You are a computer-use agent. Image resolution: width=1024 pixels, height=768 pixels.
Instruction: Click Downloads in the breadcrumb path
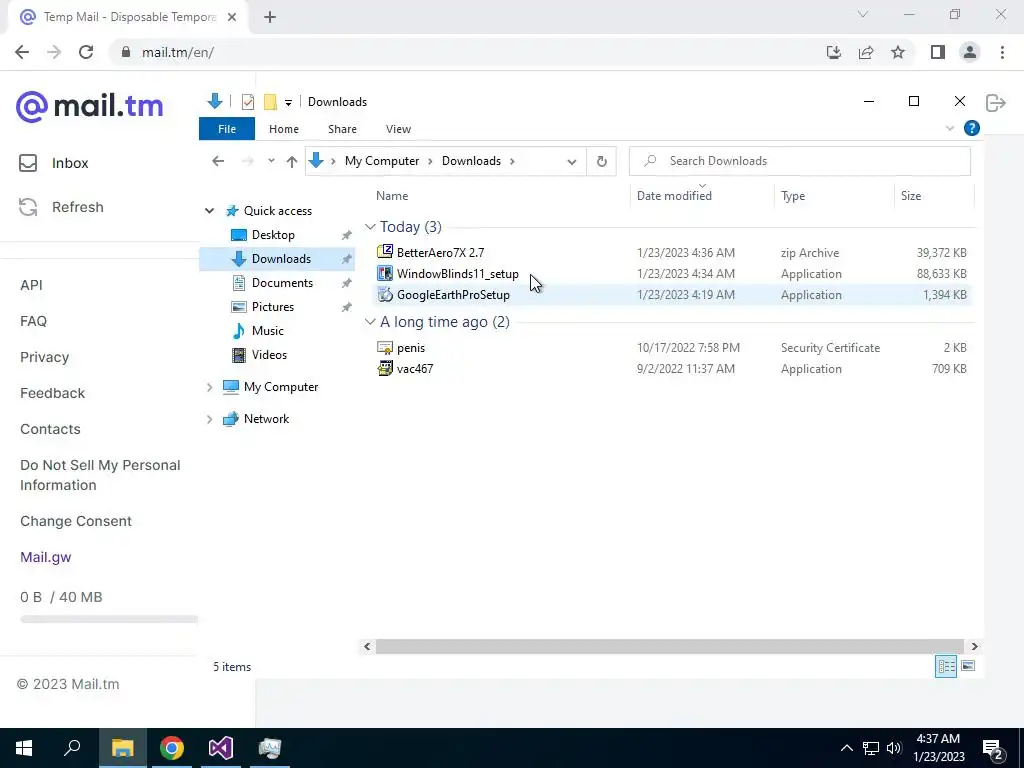tap(471, 161)
